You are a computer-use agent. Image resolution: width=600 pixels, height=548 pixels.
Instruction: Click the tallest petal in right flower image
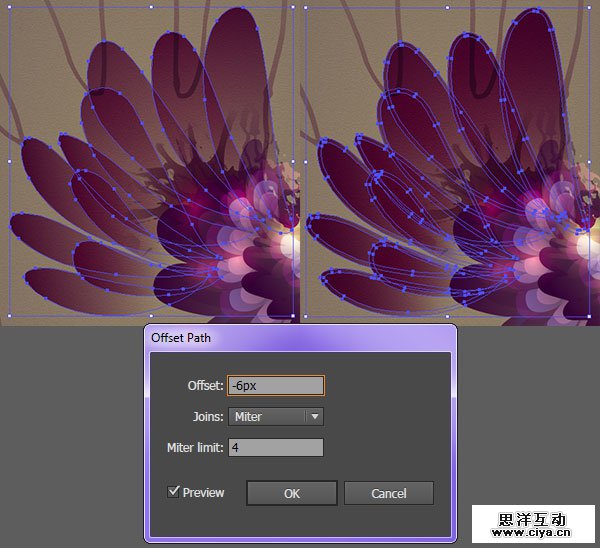click(530, 70)
